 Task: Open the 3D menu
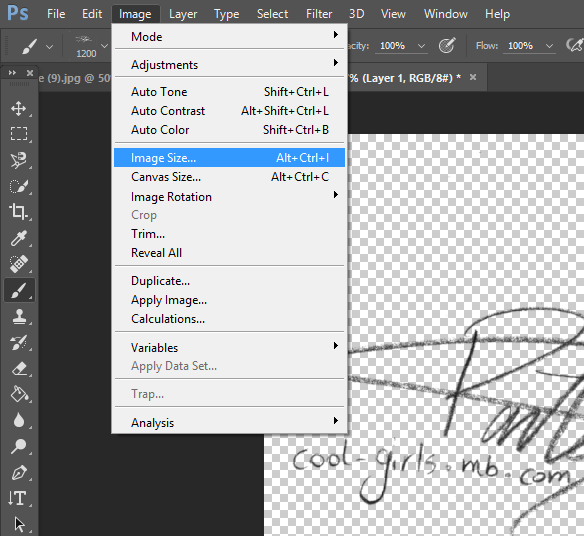[356, 14]
